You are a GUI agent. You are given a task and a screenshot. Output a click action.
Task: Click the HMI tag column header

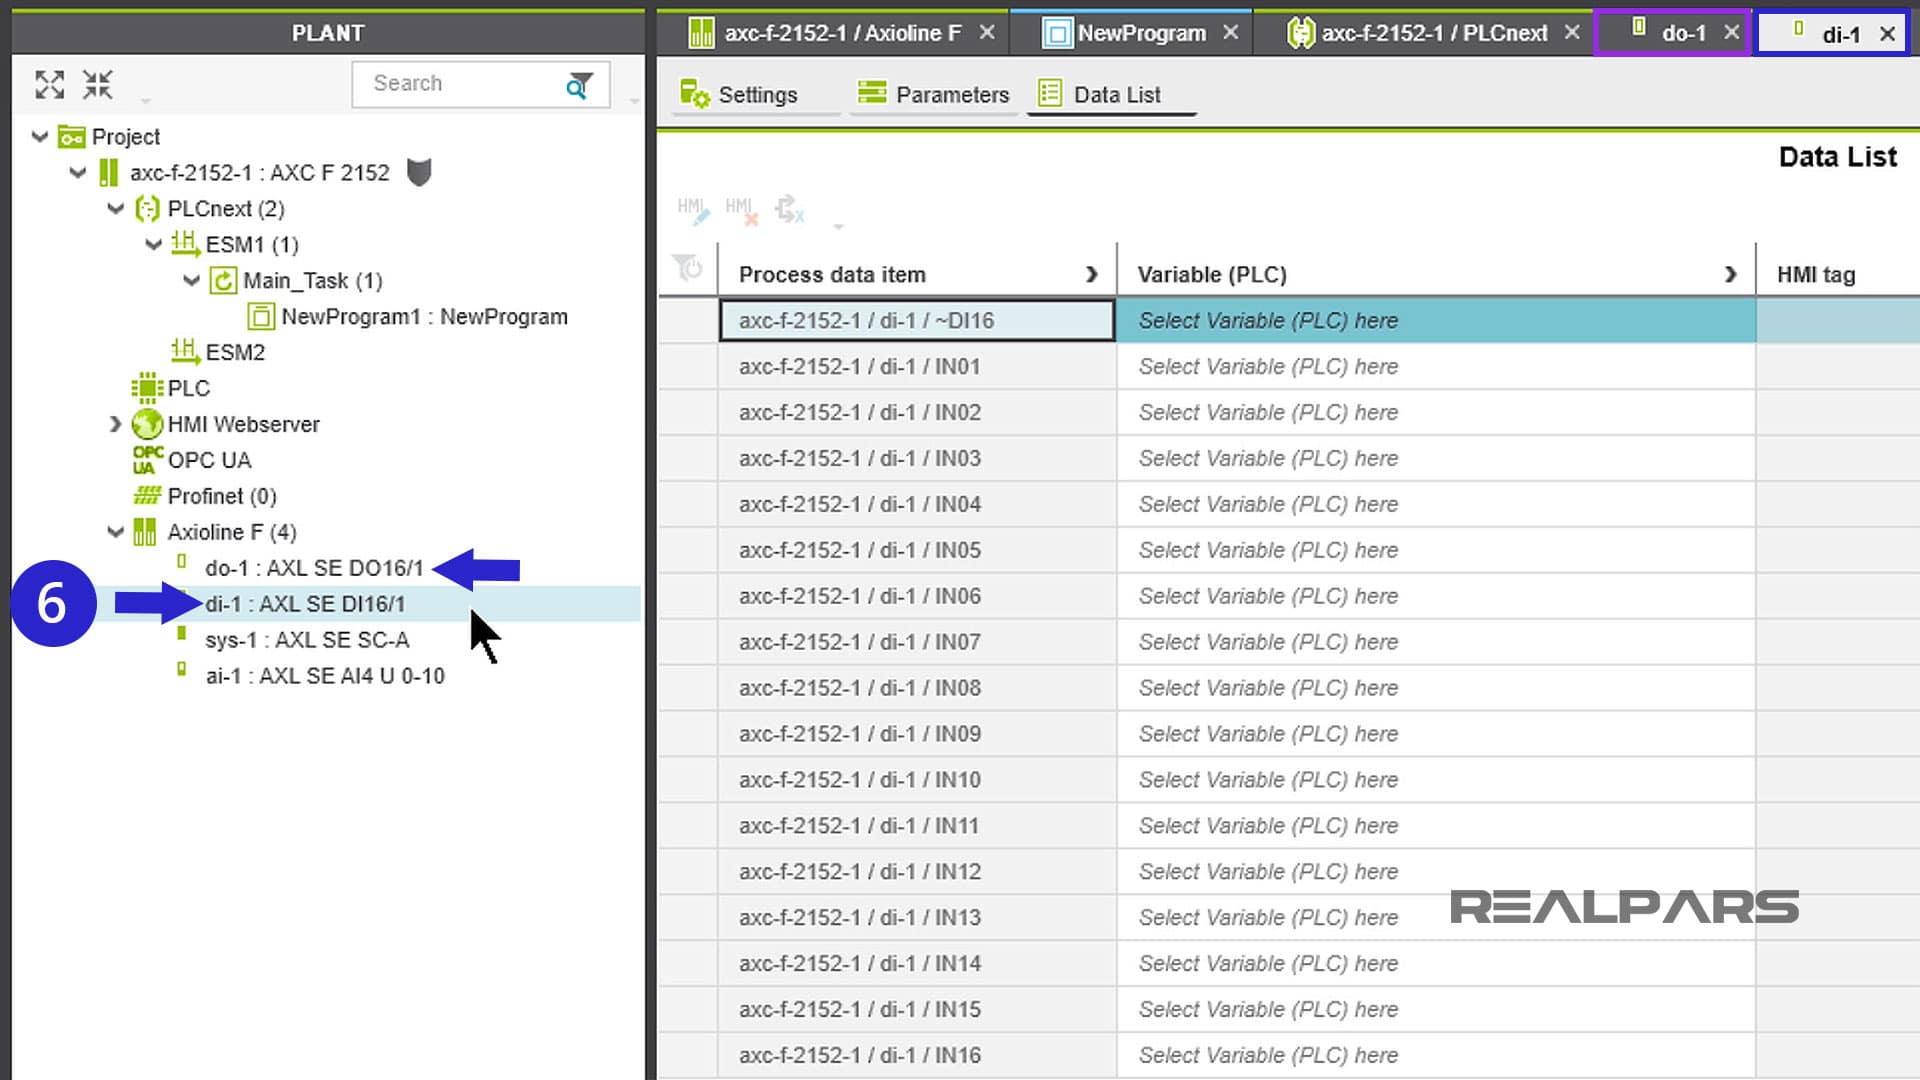(x=1837, y=274)
